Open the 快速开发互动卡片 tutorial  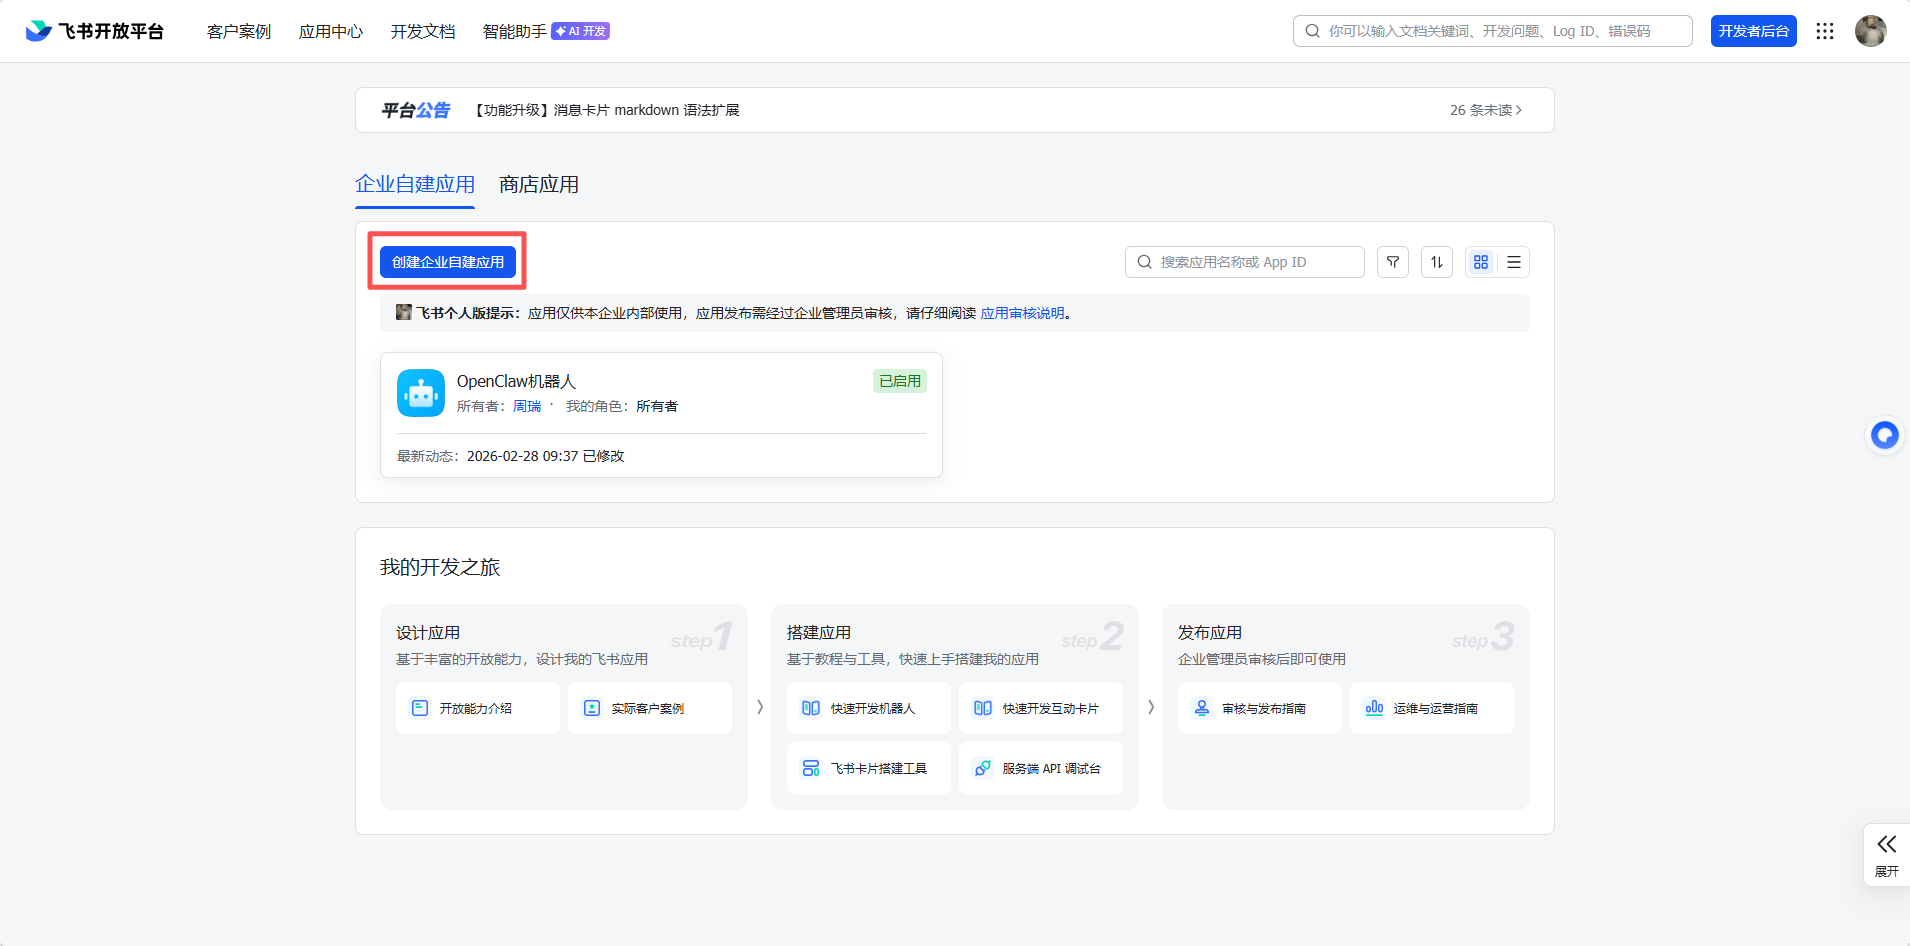(1041, 708)
